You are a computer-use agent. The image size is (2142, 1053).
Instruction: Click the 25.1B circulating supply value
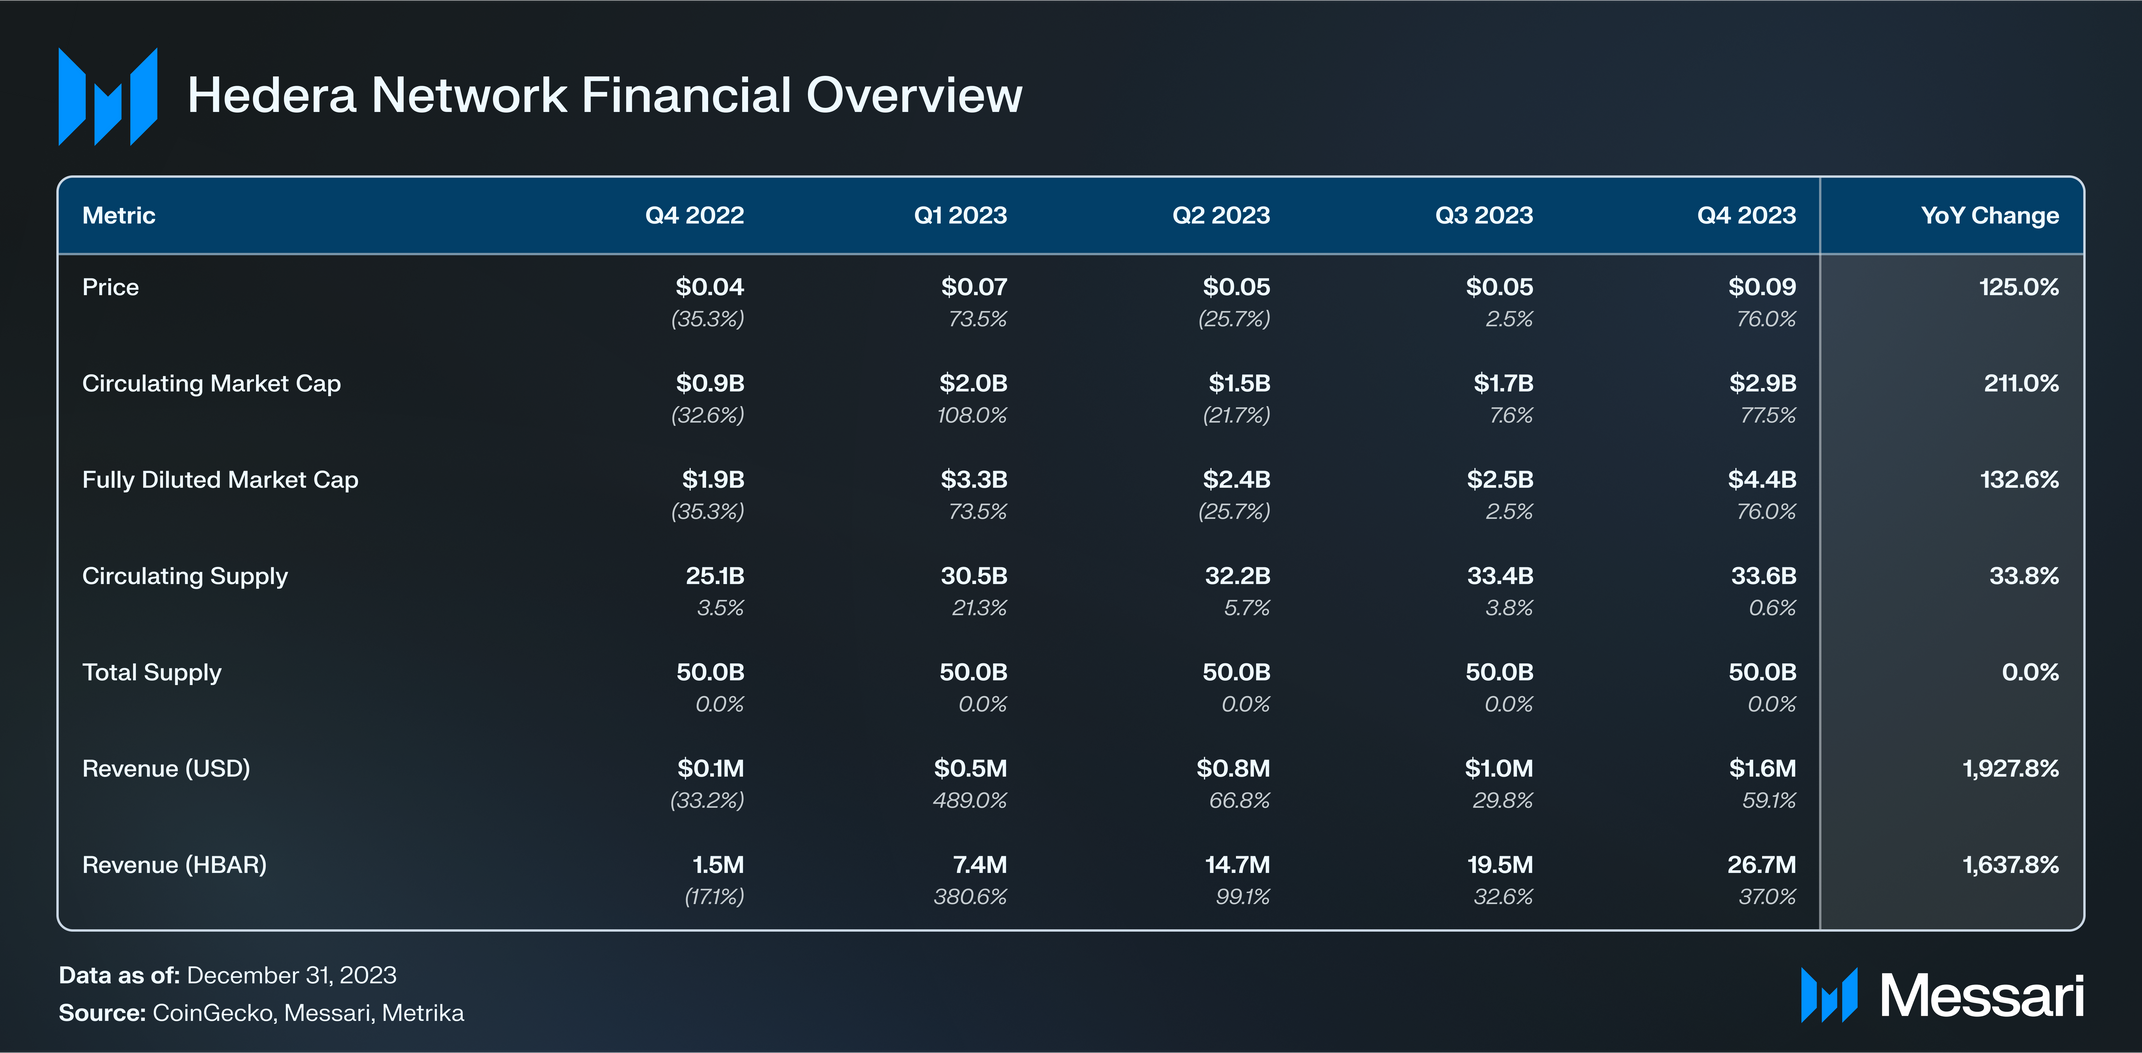715,576
